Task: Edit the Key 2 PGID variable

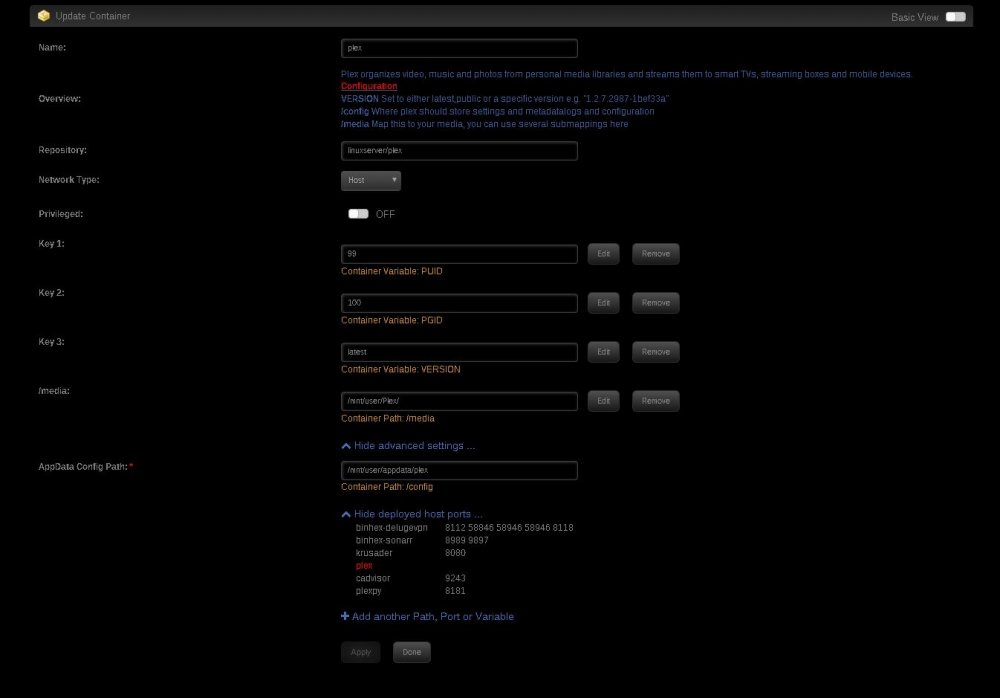Action: pyautogui.click(x=603, y=303)
